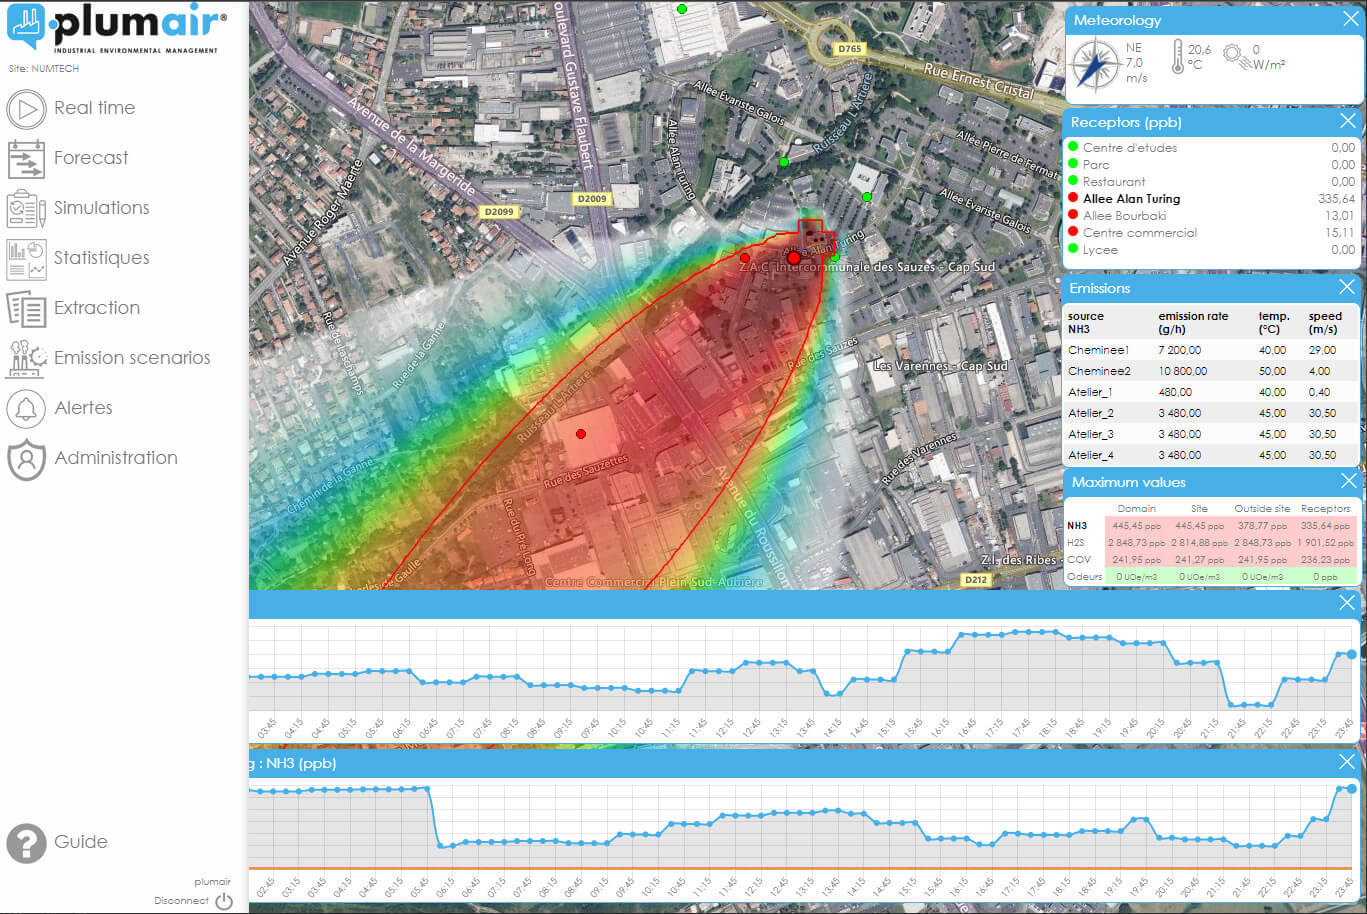Open the Statistiques chart icon
Screen dimensions: 1367x914
[x=27, y=259]
